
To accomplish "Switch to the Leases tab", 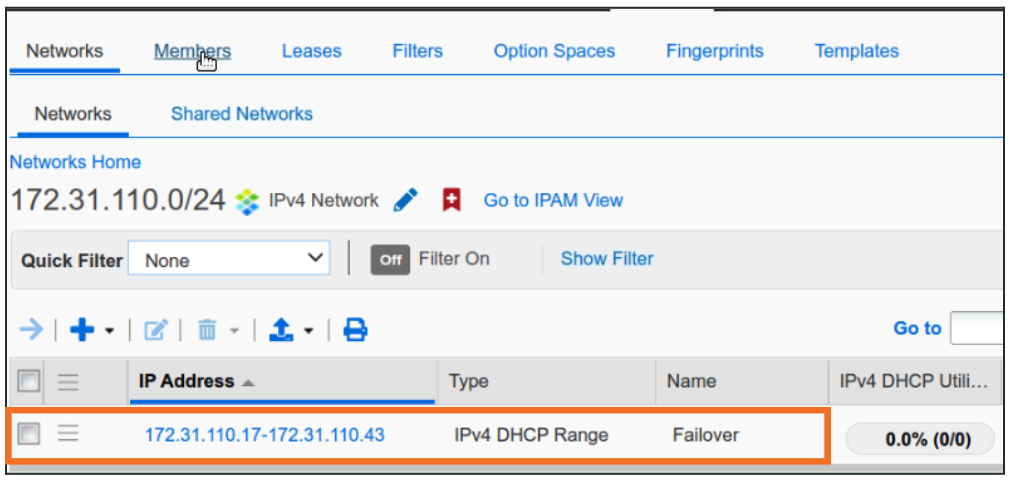I will [311, 51].
